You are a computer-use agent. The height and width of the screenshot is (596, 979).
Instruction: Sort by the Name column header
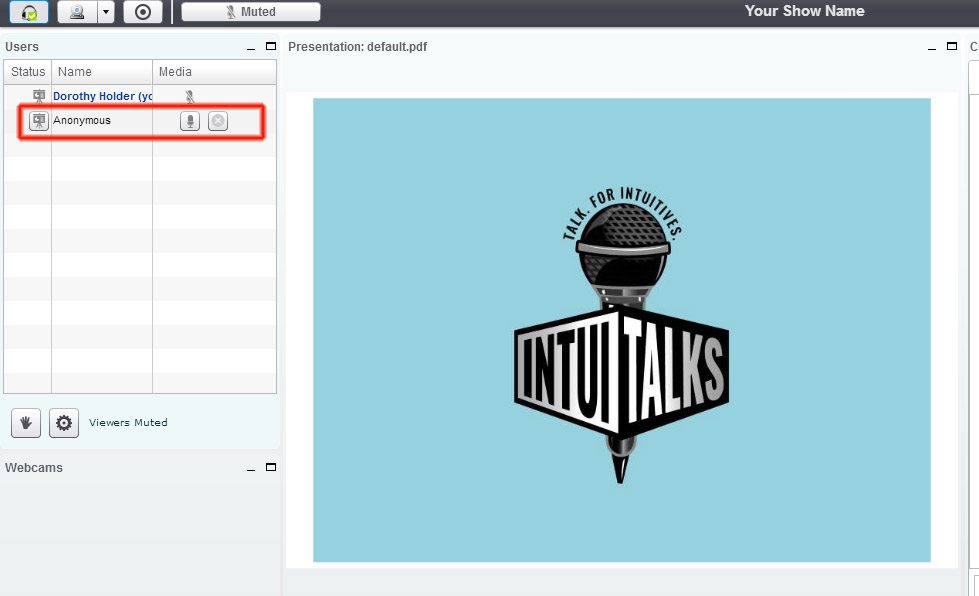tap(102, 72)
